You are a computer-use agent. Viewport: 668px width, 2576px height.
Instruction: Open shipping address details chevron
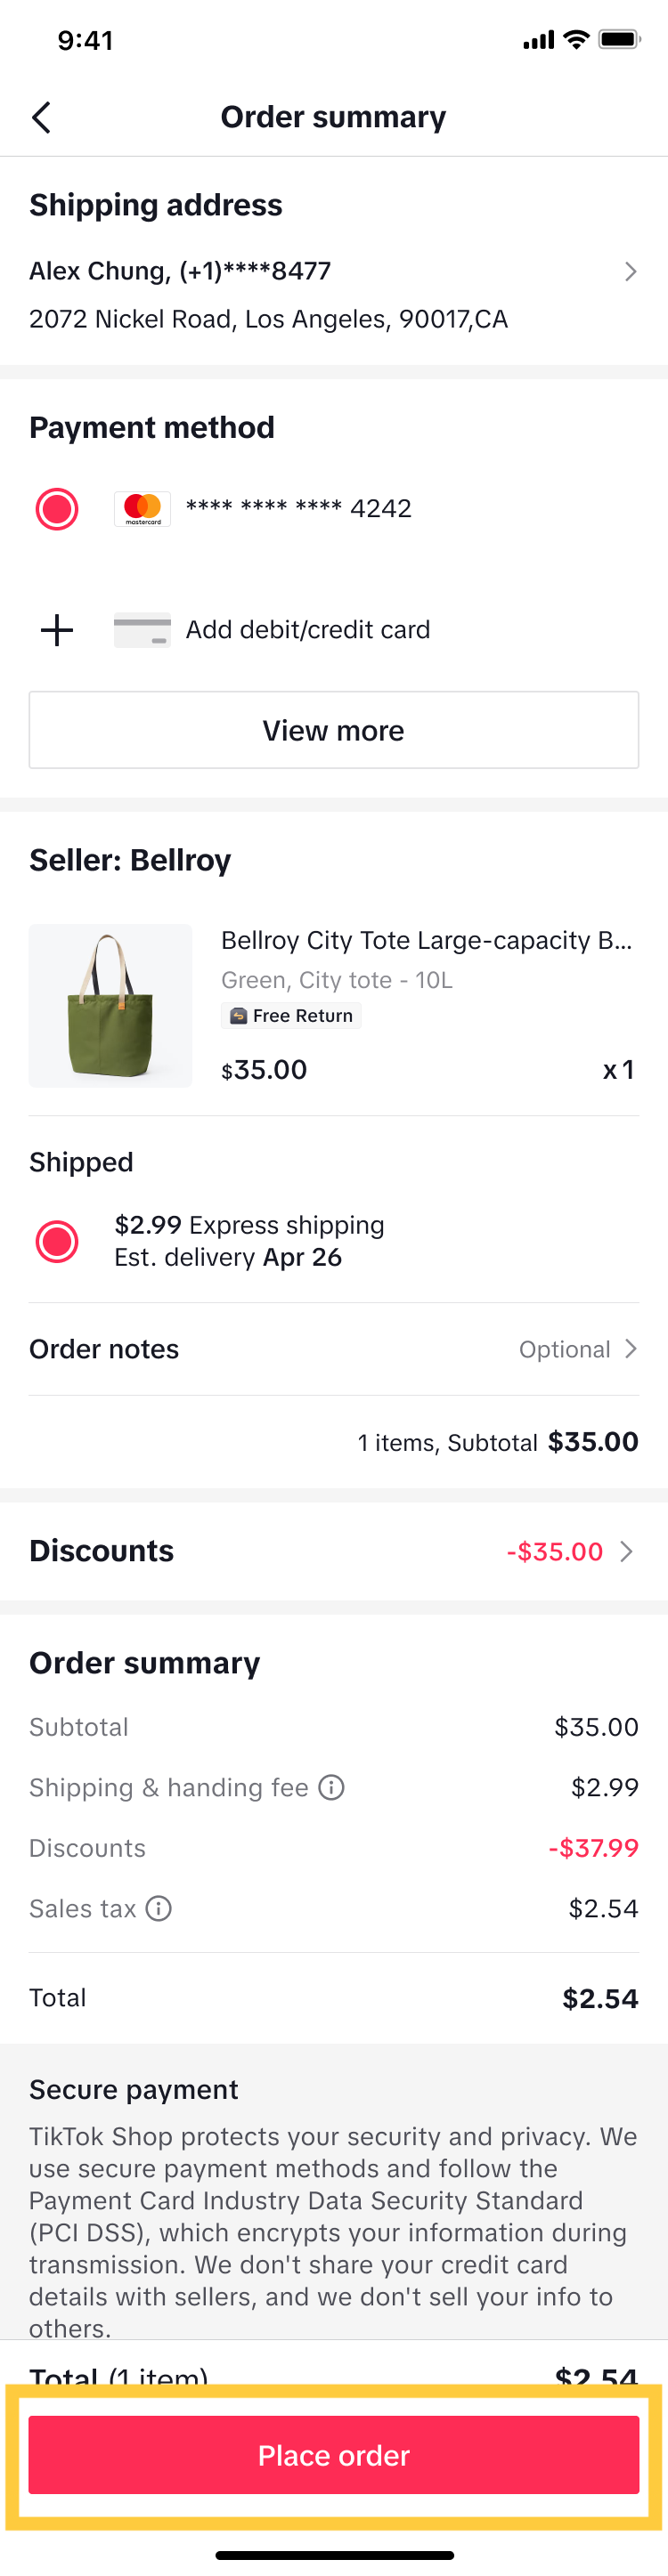click(630, 272)
